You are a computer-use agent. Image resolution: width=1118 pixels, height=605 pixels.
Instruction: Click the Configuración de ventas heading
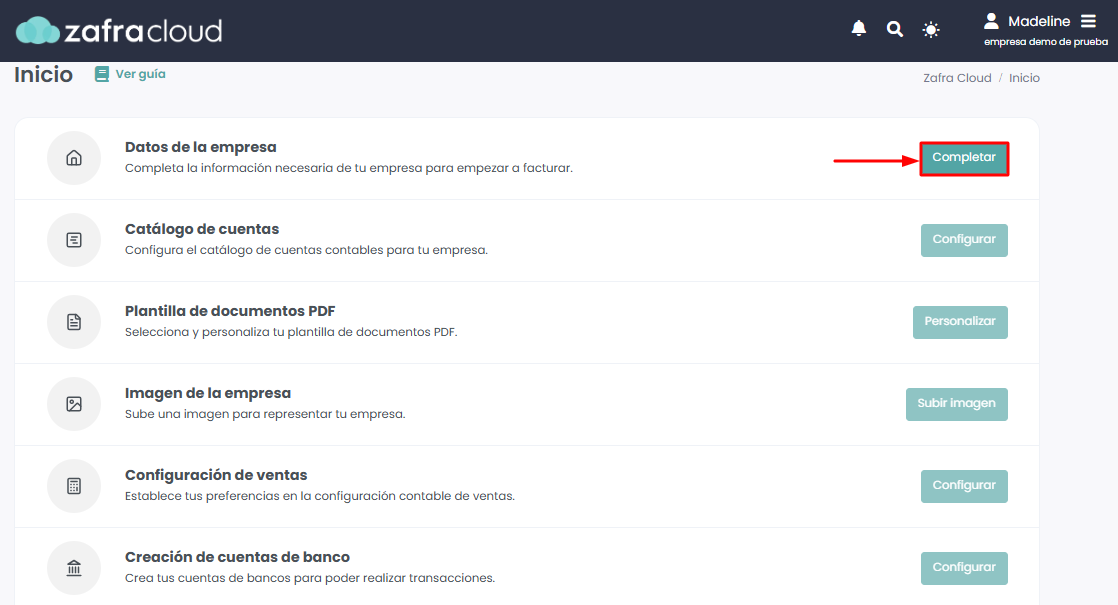(x=216, y=475)
